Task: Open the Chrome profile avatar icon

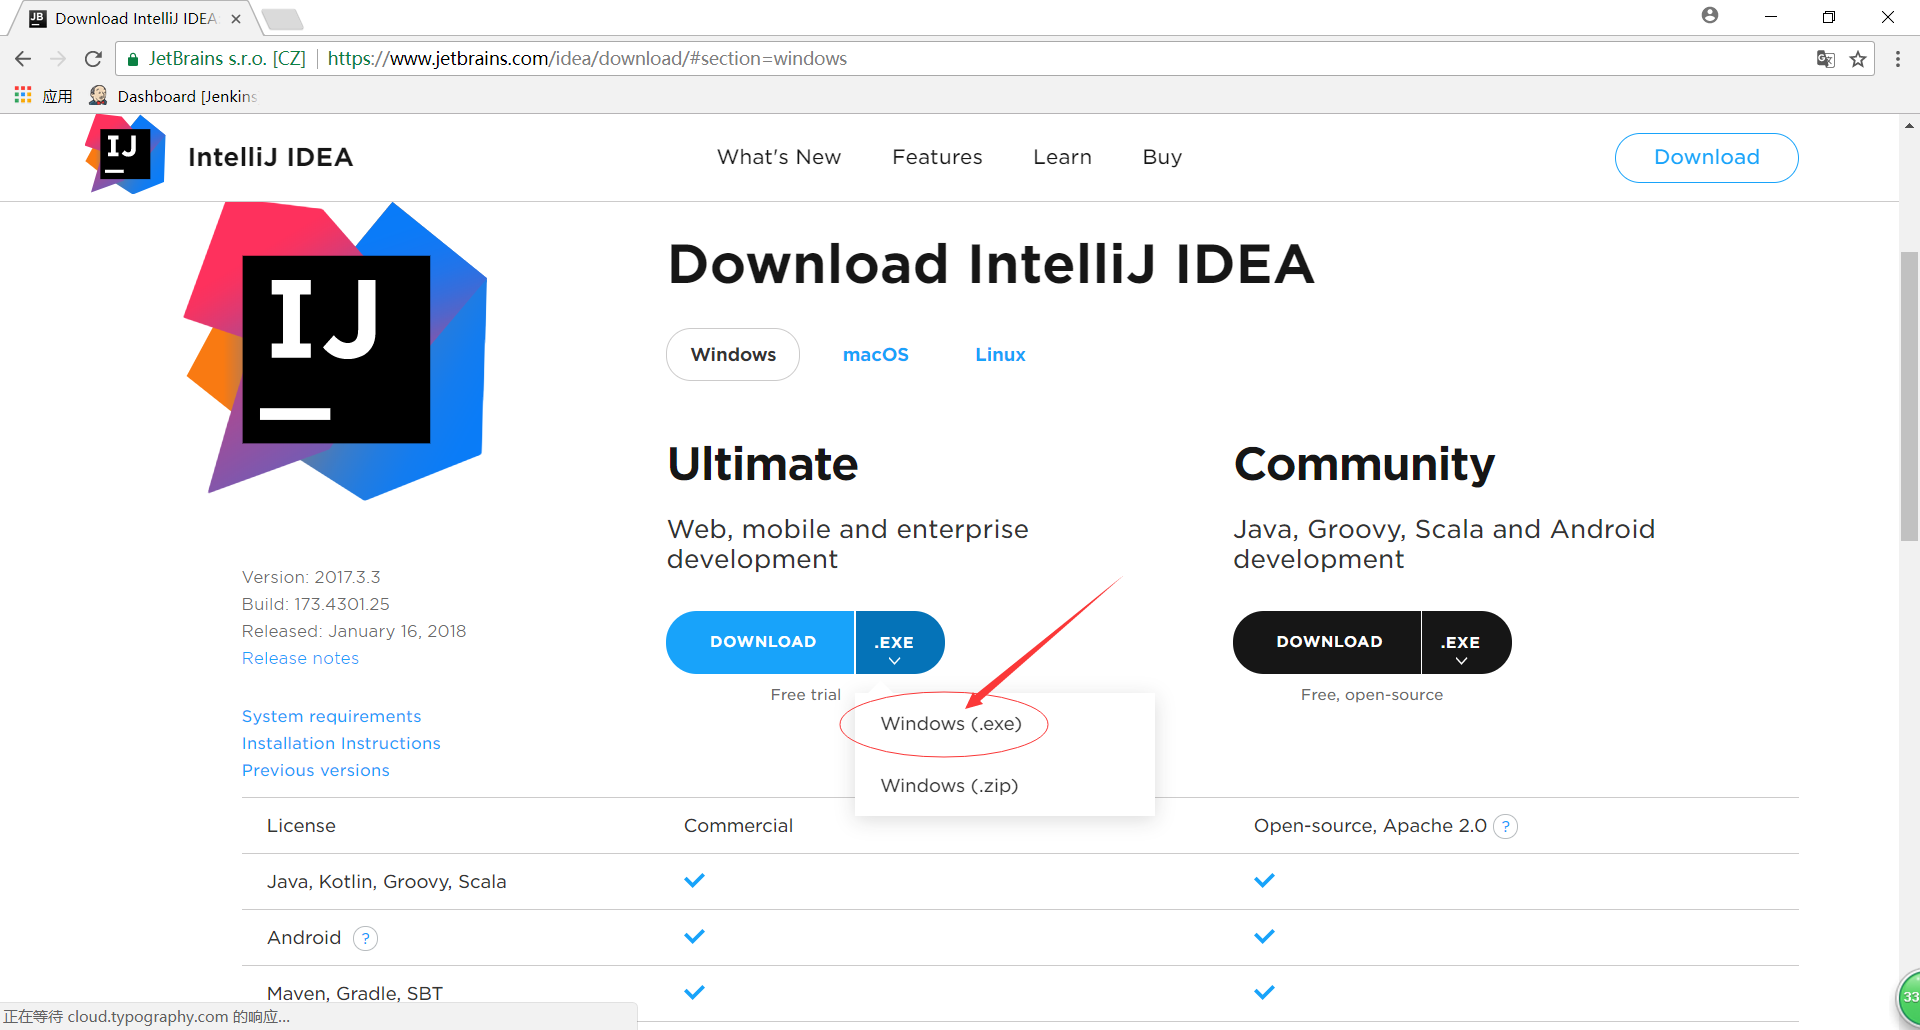Action: [1710, 15]
